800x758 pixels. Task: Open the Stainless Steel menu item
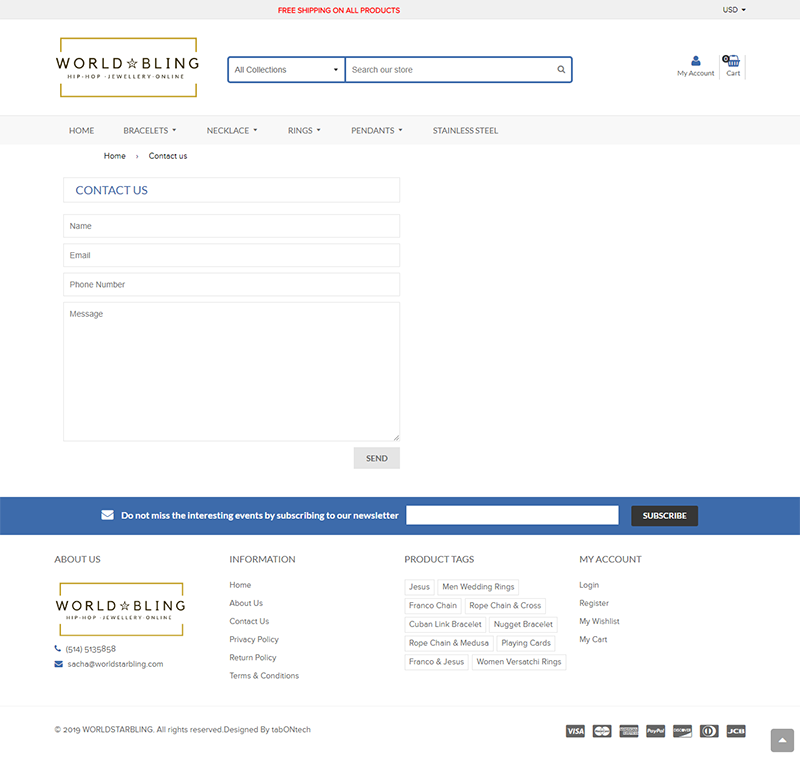(x=465, y=131)
